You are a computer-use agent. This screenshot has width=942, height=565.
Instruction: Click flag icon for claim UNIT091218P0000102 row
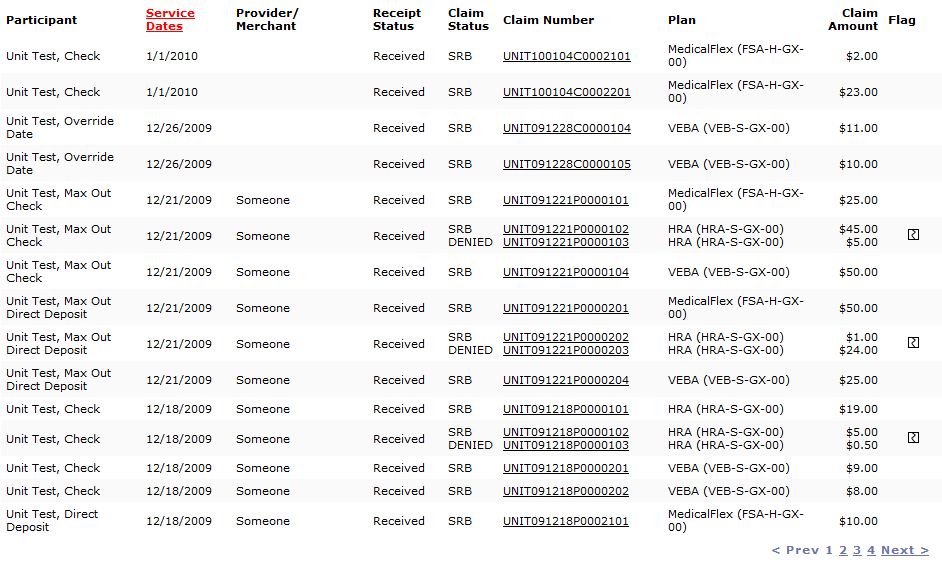click(x=913, y=438)
